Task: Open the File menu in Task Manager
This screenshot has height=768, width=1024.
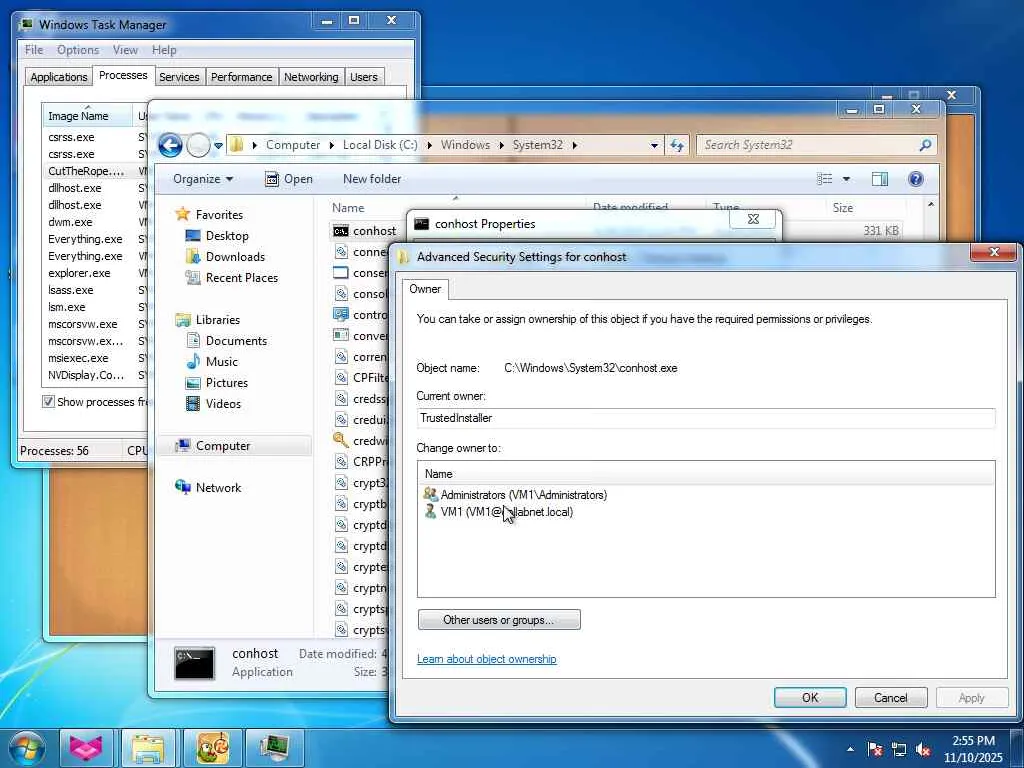Action: coord(34,50)
